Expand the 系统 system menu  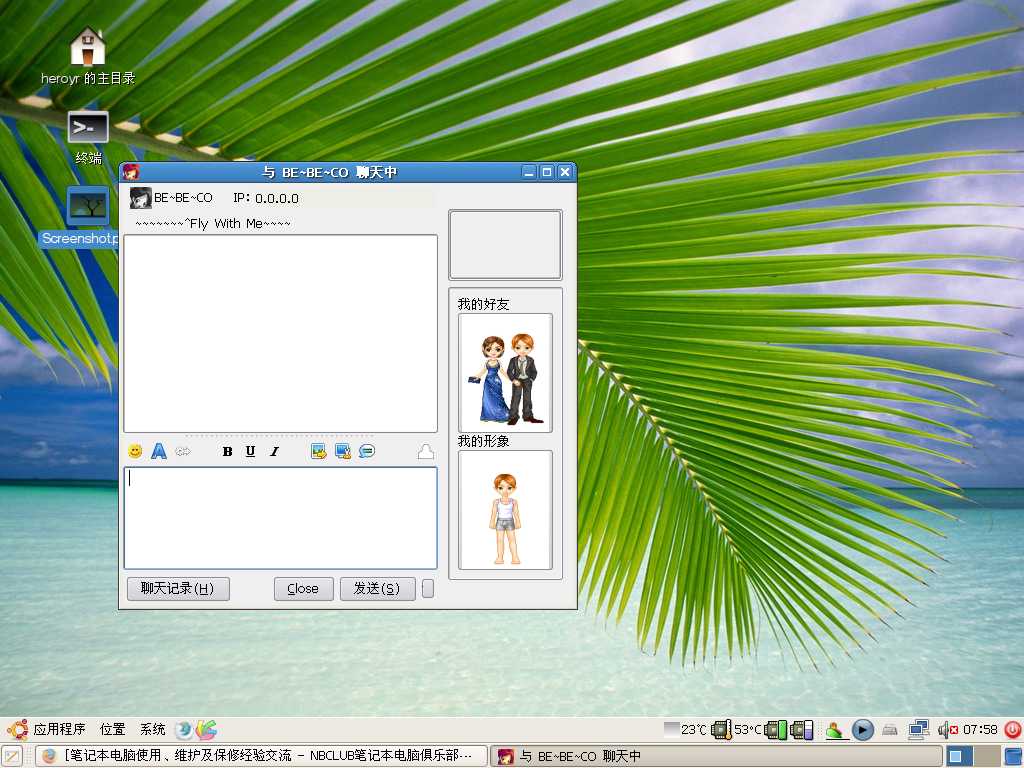153,730
